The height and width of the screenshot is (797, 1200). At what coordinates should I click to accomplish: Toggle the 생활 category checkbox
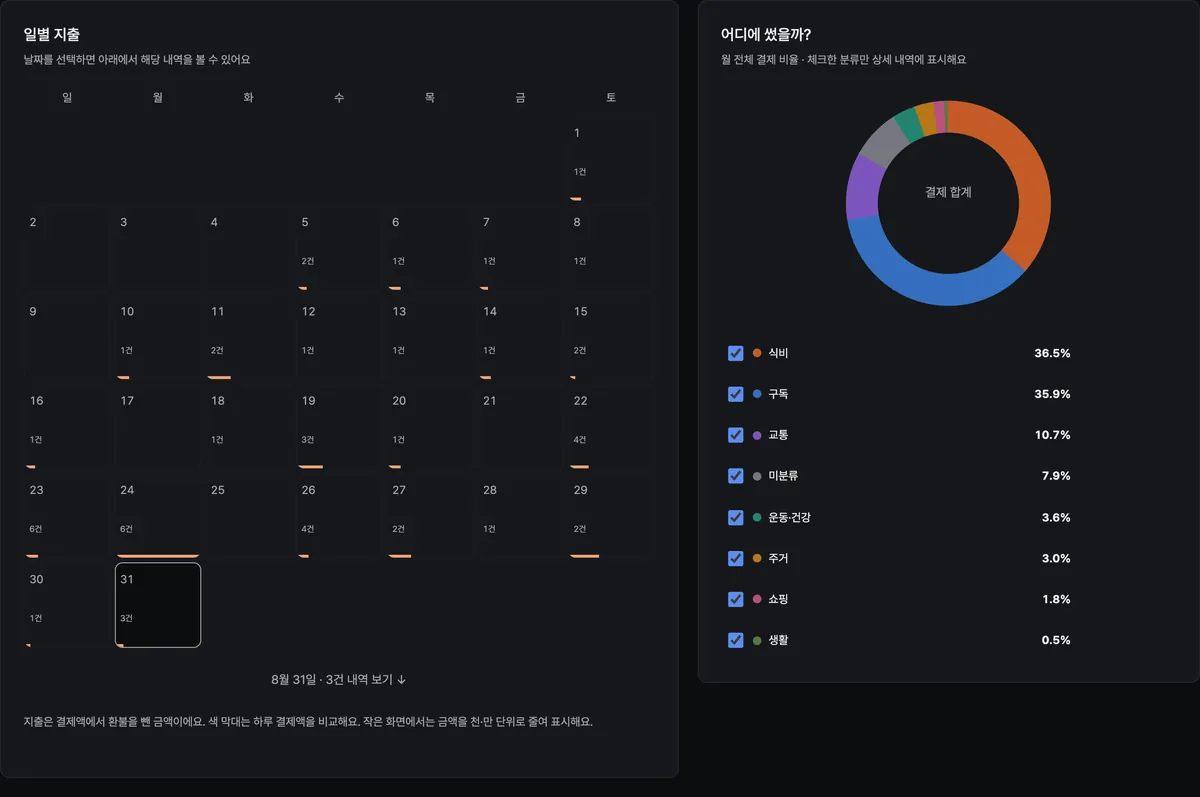(736, 640)
